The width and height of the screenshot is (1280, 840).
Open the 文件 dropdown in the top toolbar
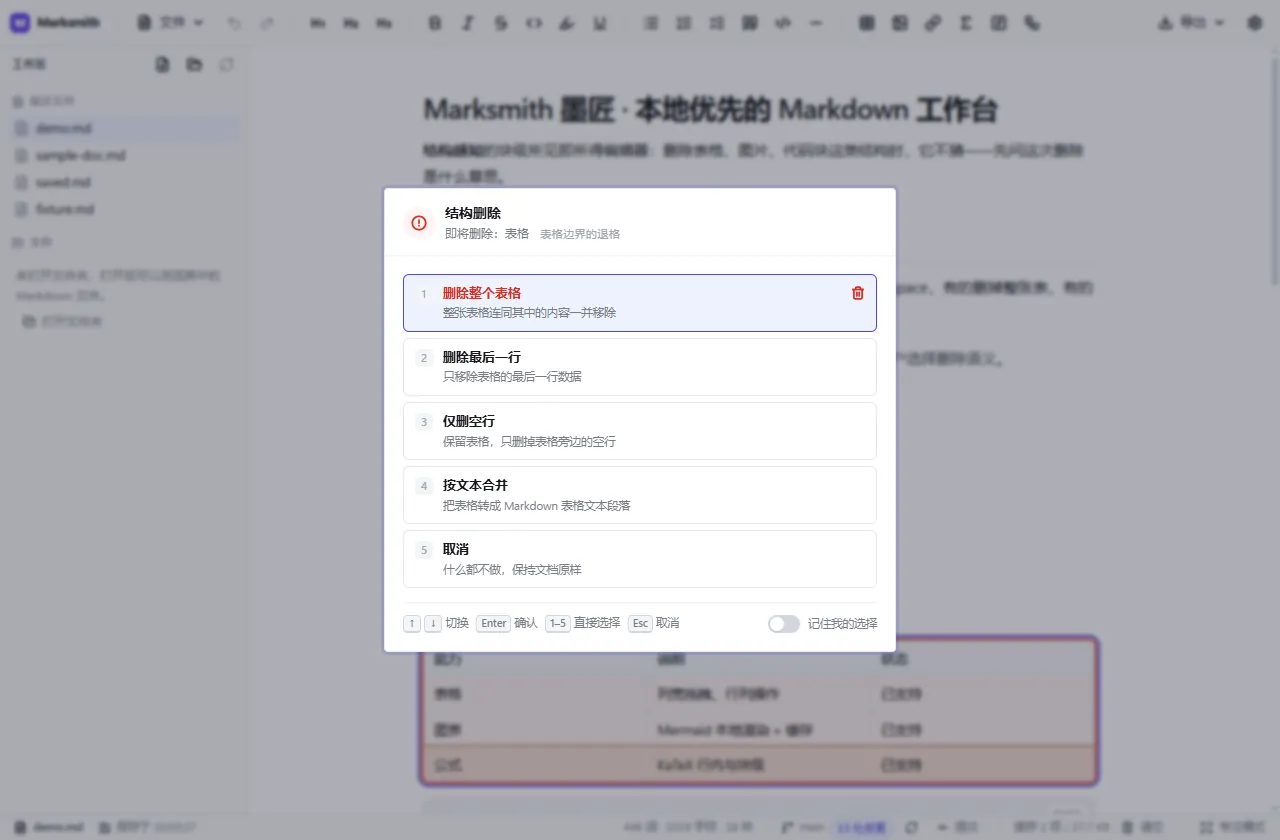point(170,22)
